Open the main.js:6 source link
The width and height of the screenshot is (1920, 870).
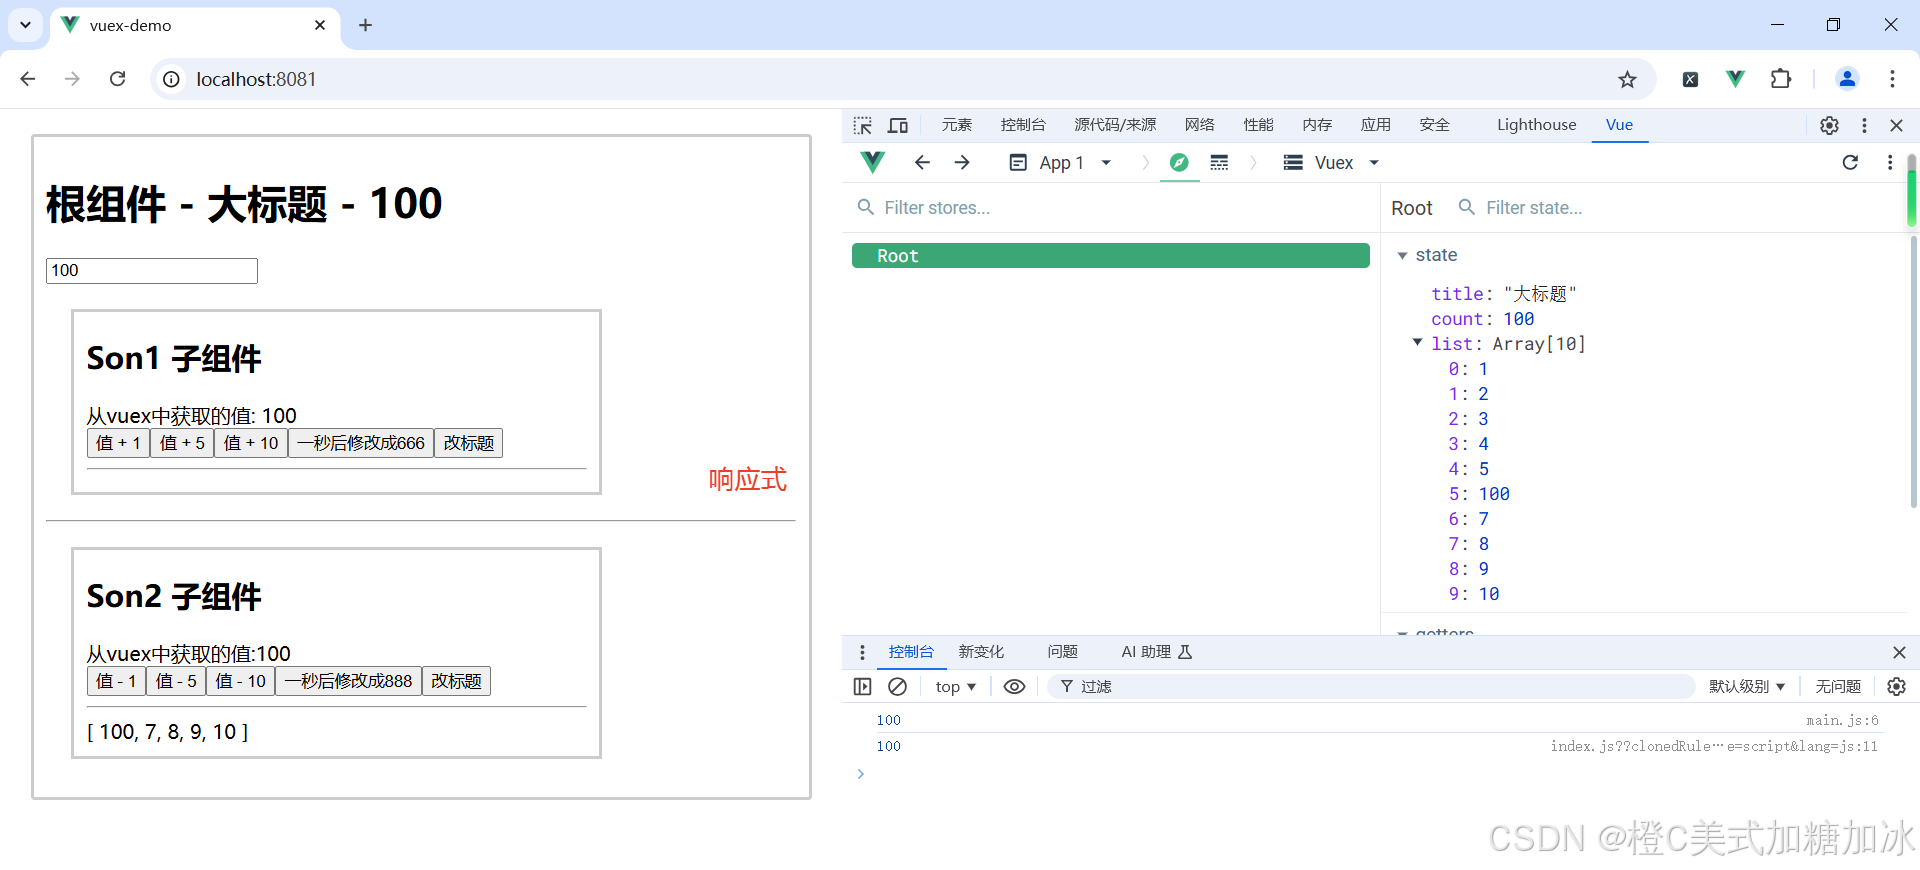click(x=1842, y=720)
